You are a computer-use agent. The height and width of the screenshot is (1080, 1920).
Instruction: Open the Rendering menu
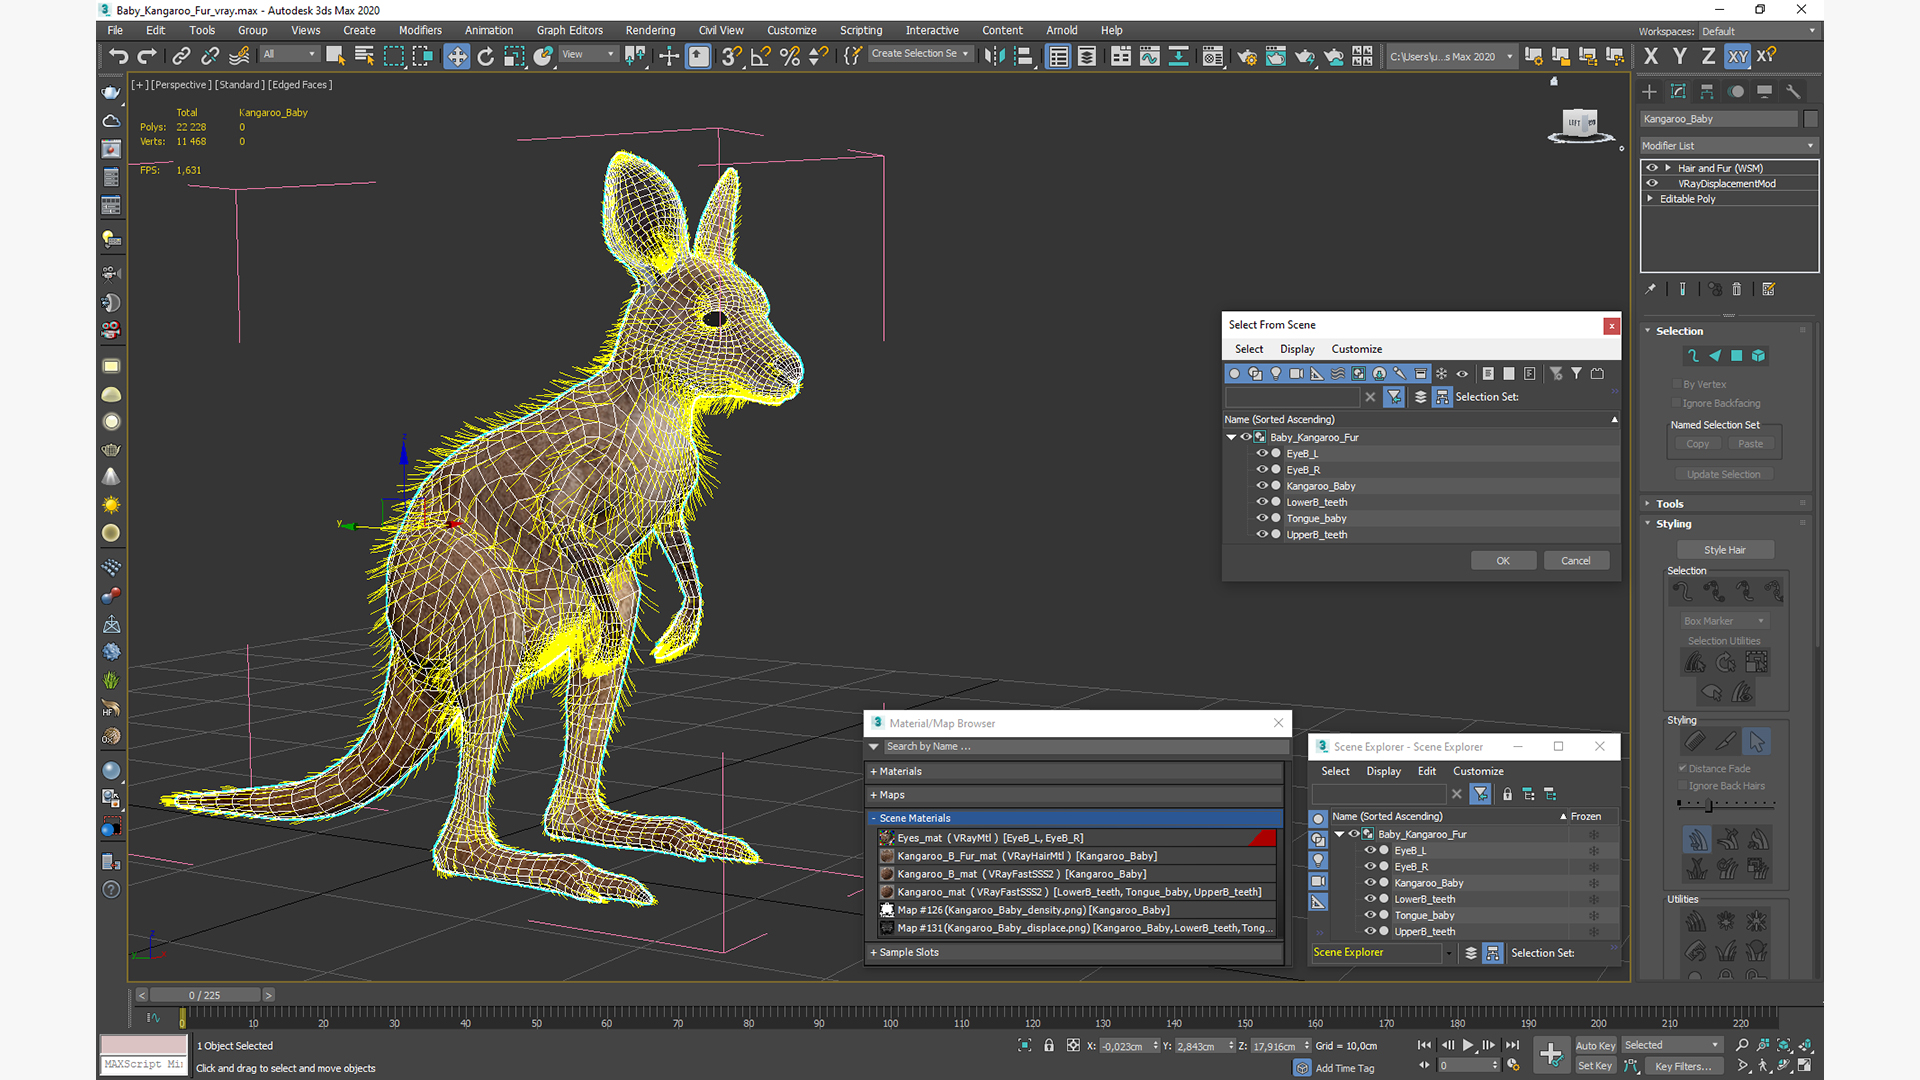pos(650,30)
